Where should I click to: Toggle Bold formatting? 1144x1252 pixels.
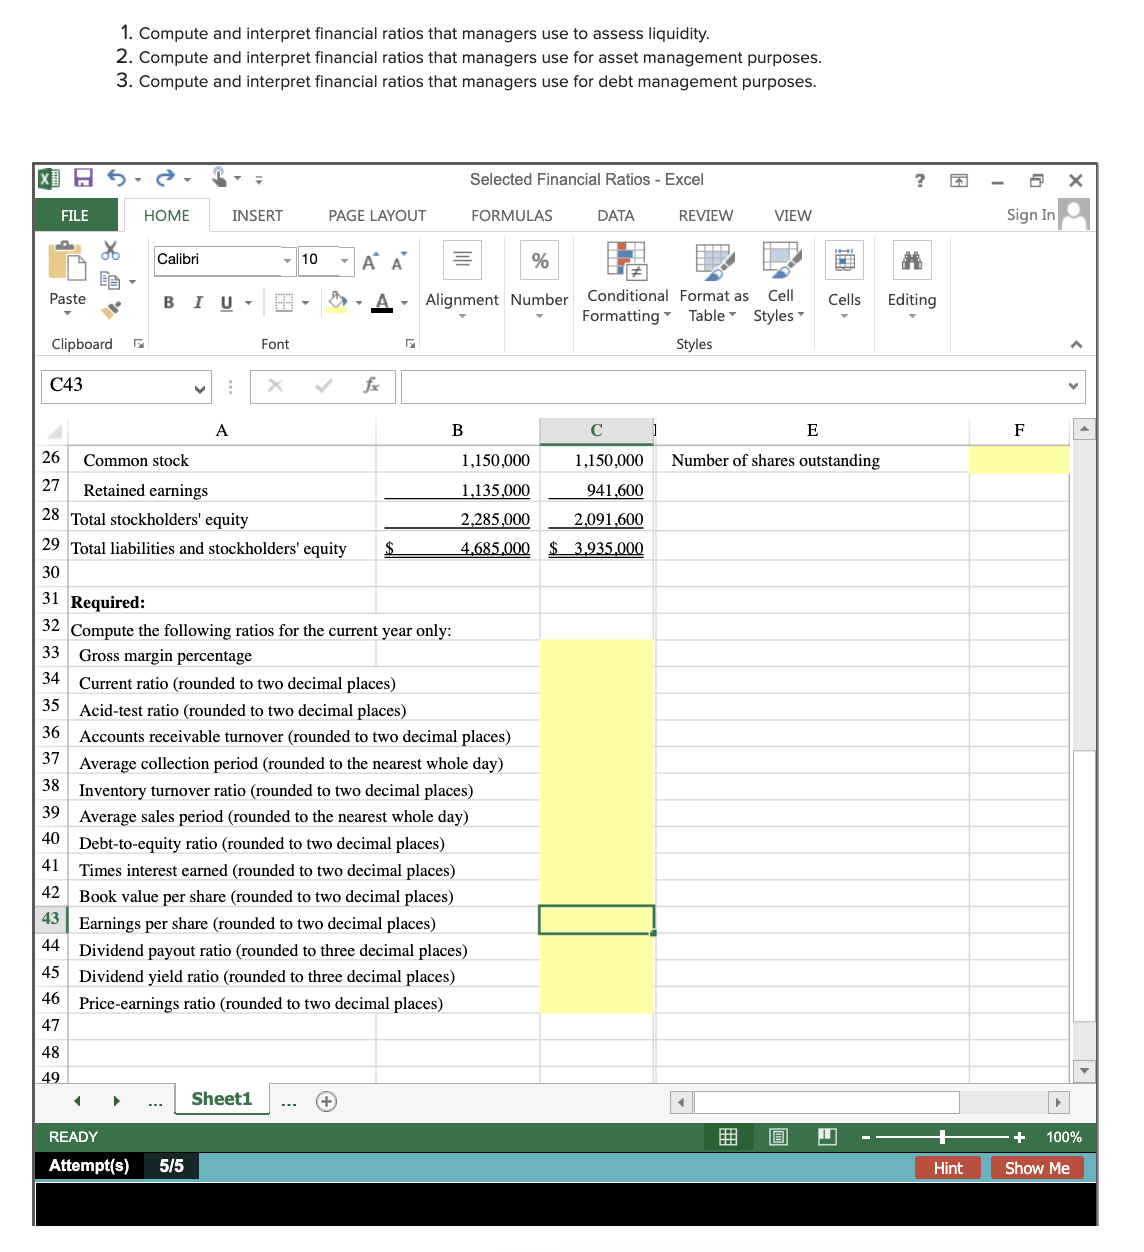click(x=168, y=302)
